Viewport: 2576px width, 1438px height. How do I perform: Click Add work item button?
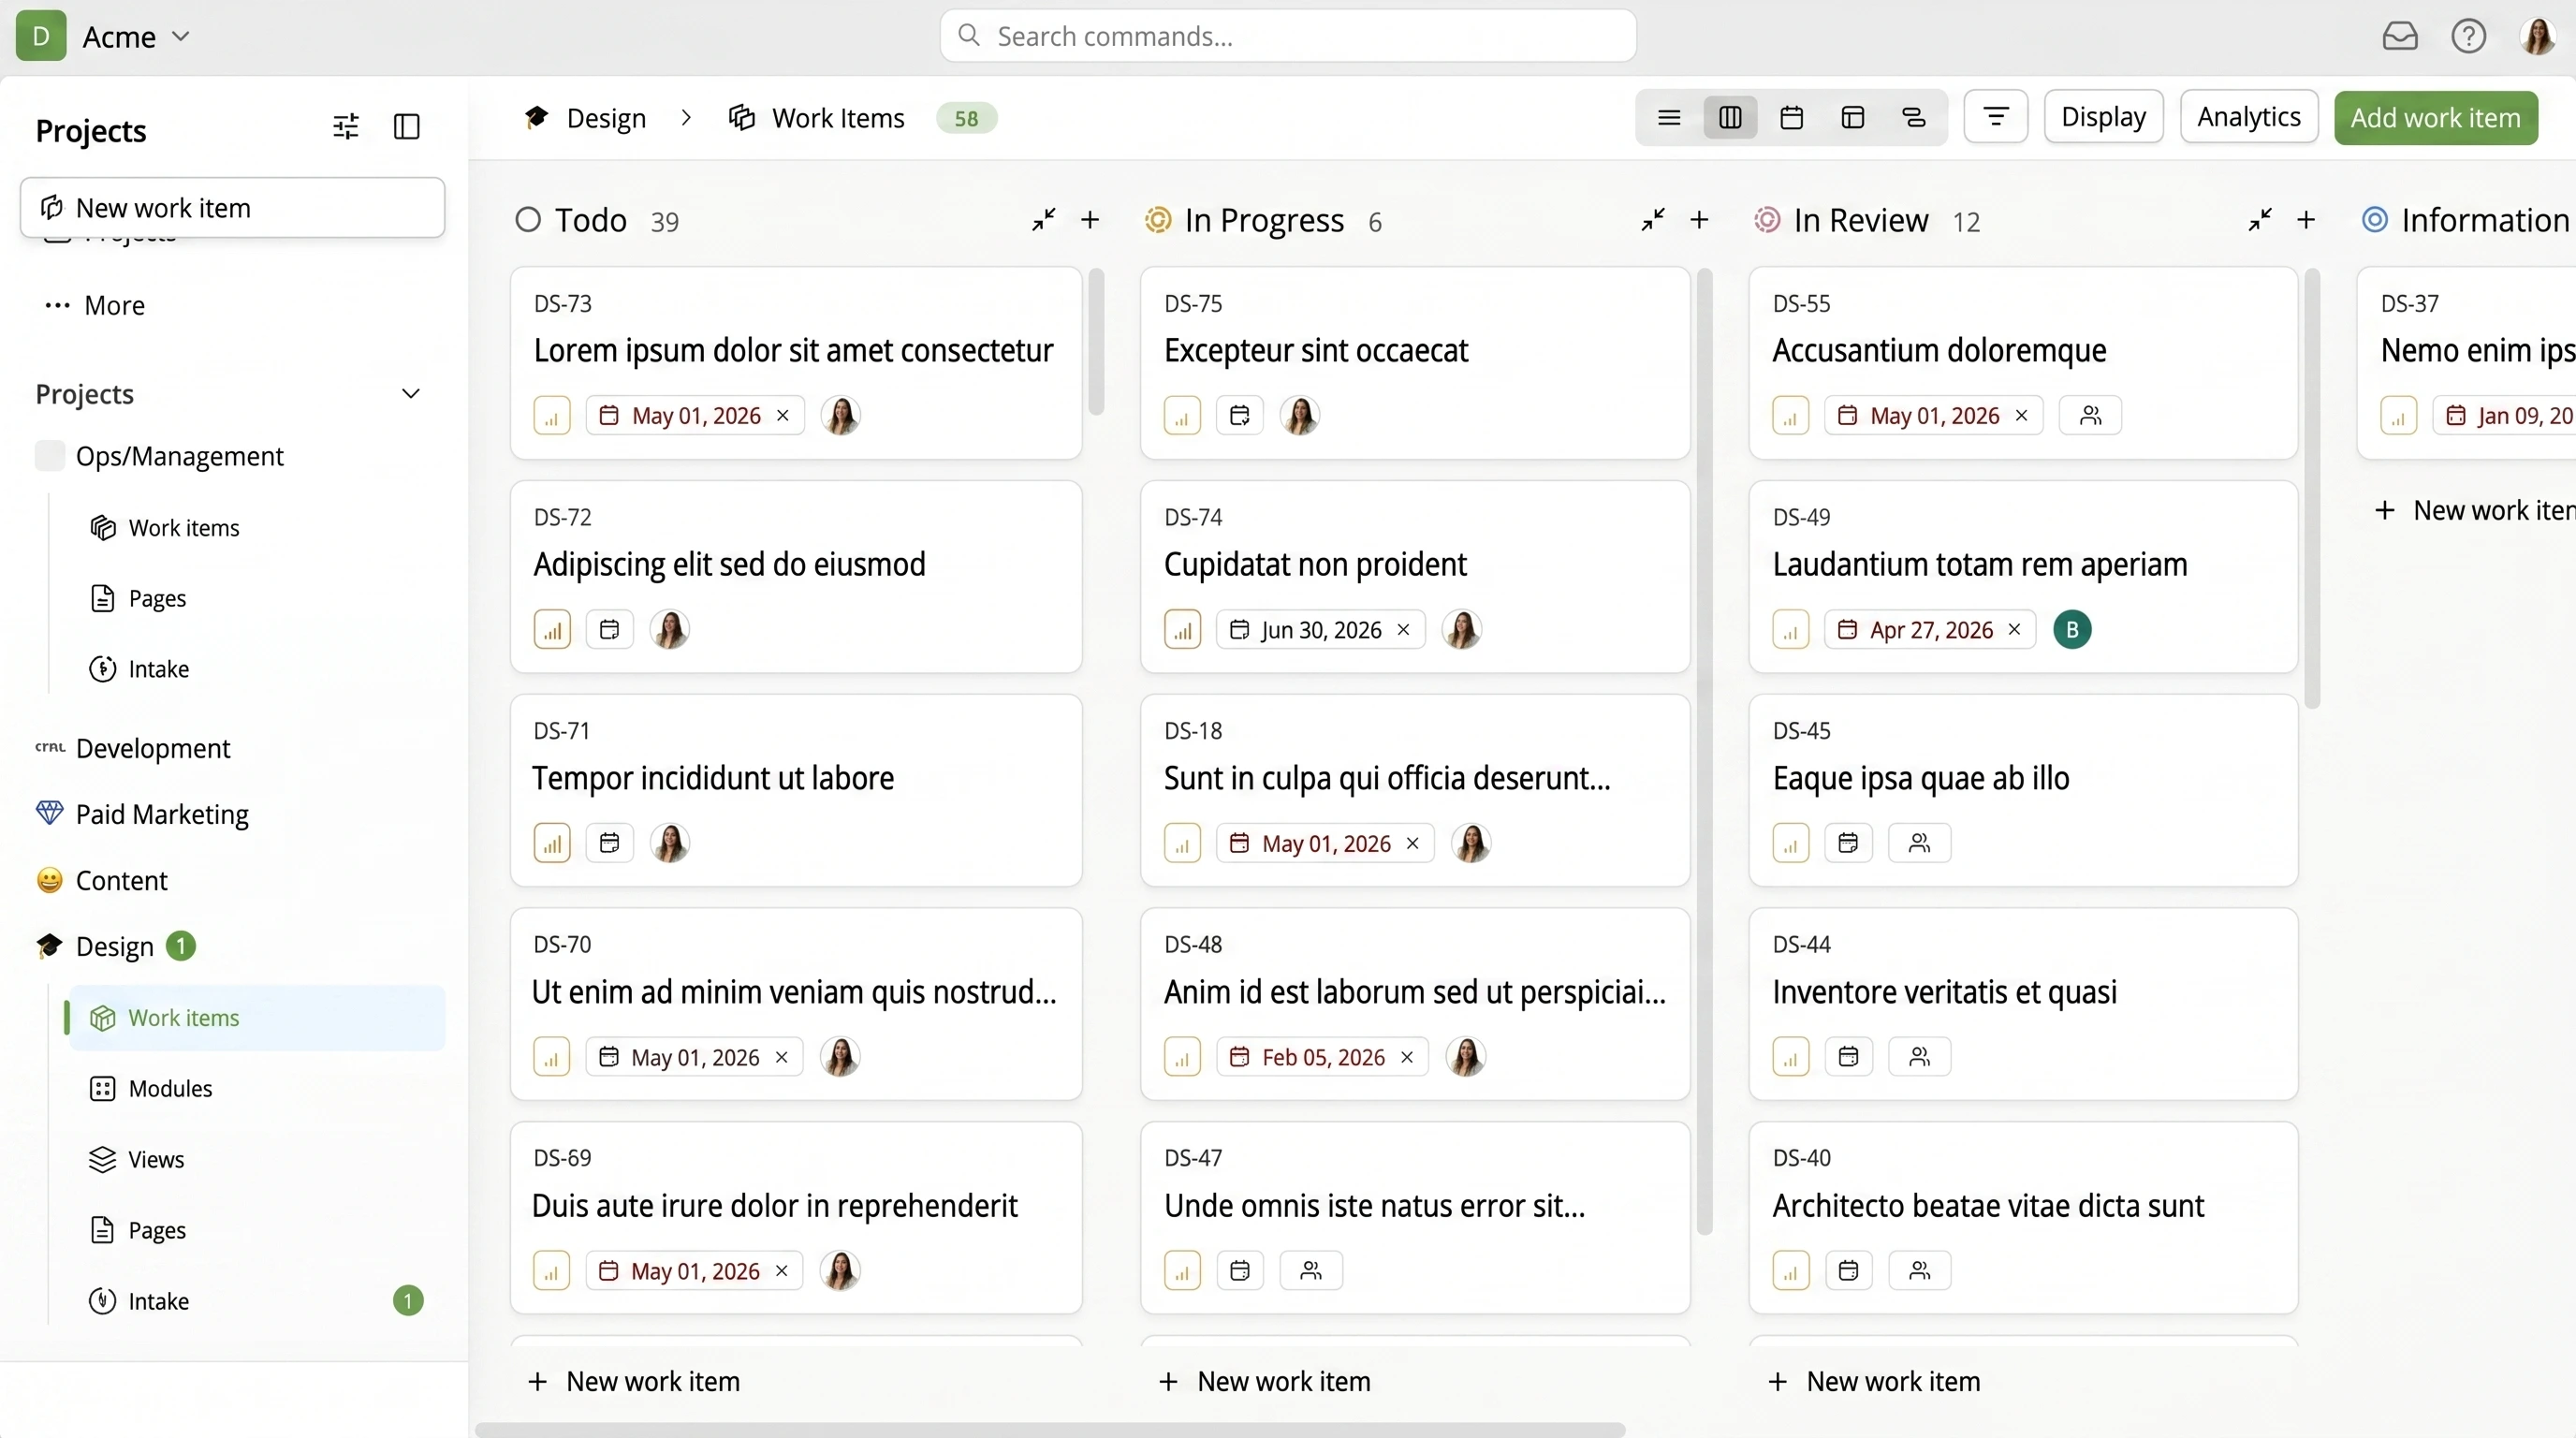pos(2435,118)
